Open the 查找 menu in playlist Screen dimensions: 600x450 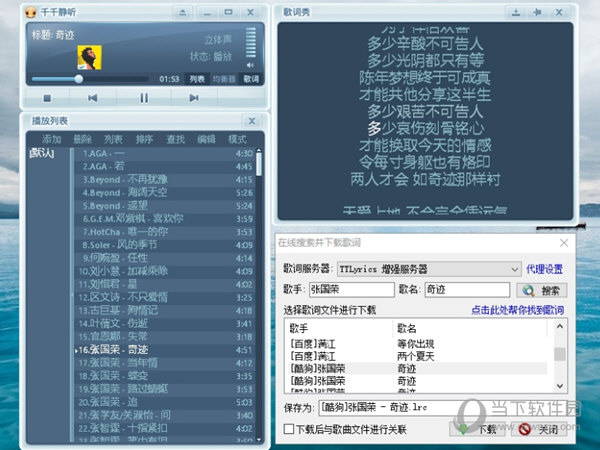click(176, 139)
